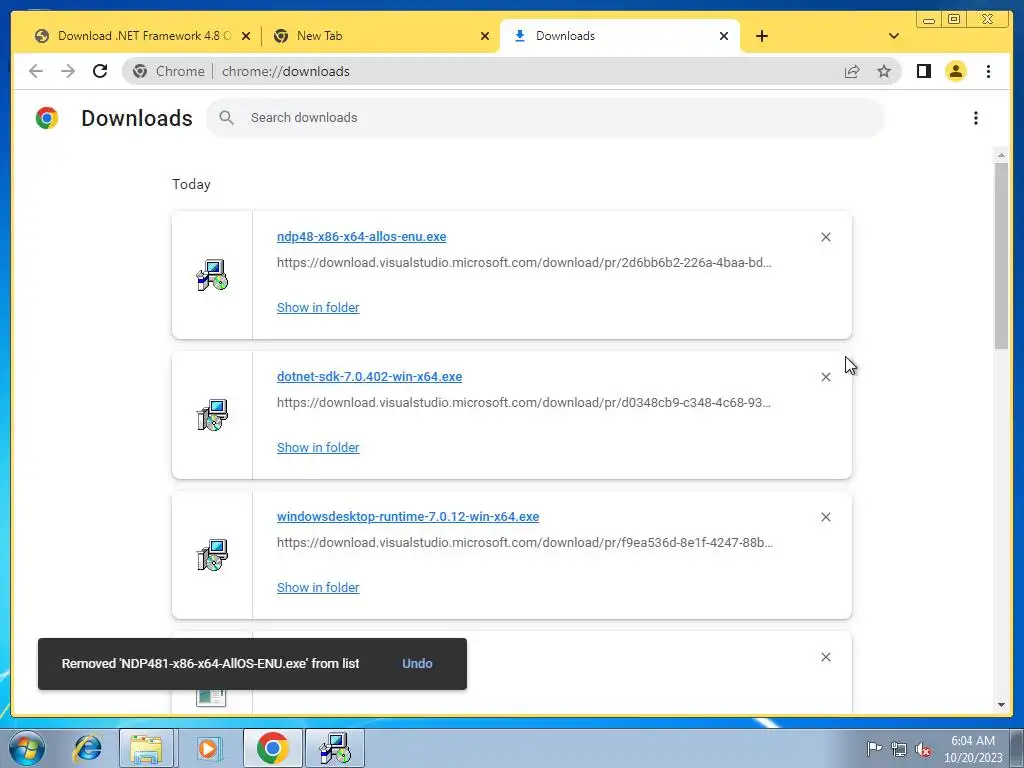Viewport: 1024px width, 768px height.
Task: Click the scrollbar down arrow
Action: (1001, 705)
